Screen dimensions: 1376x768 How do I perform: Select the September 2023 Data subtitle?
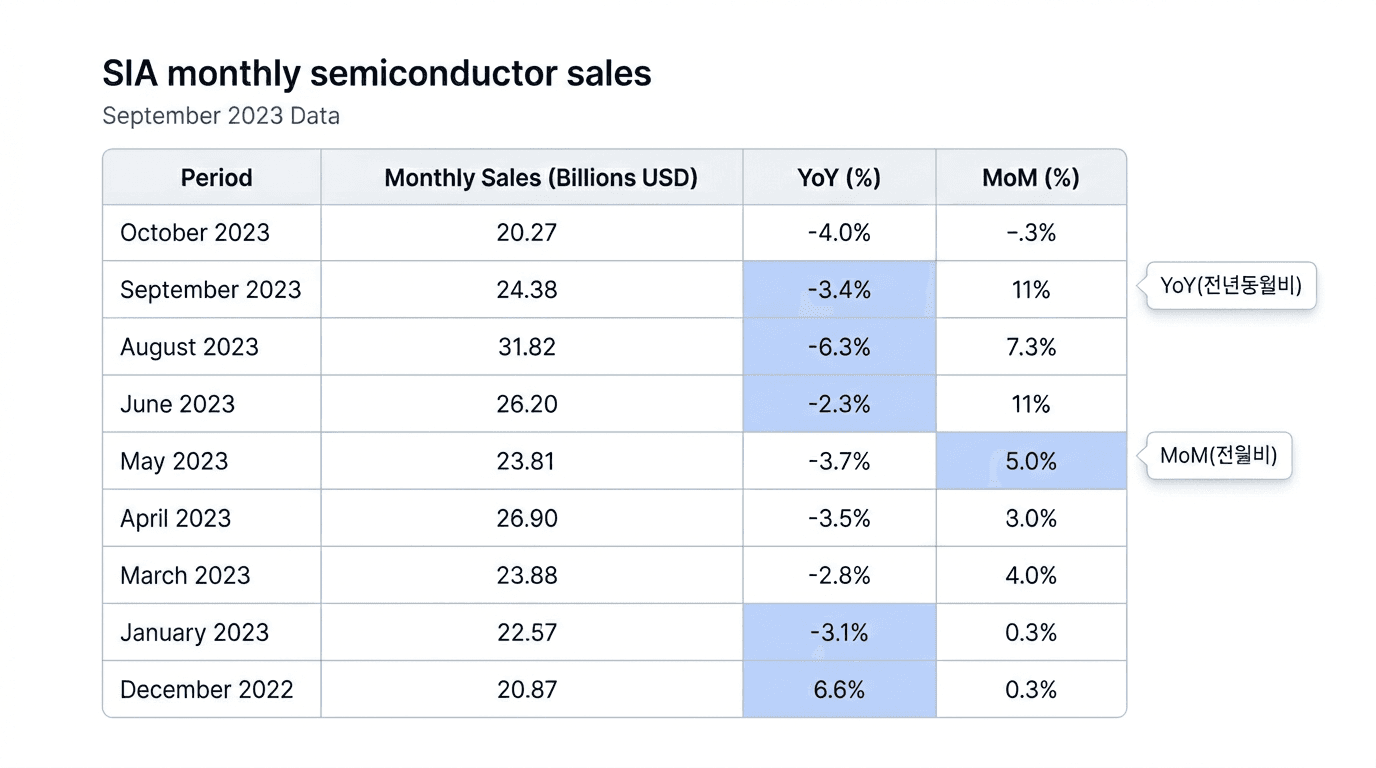click(x=221, y=116)
